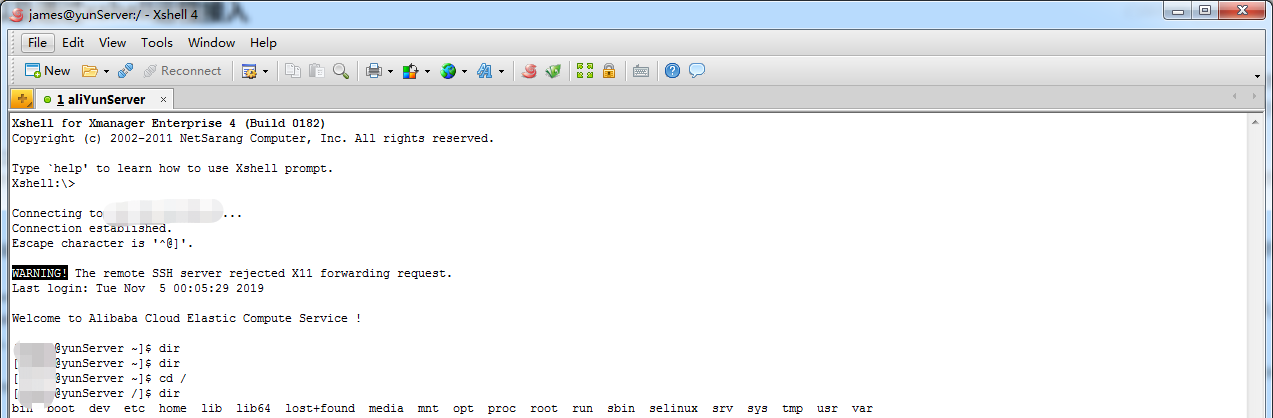This screenshot has height=418, width=1273.
Task: Open the Edit menu
Action: coord(73,43)
